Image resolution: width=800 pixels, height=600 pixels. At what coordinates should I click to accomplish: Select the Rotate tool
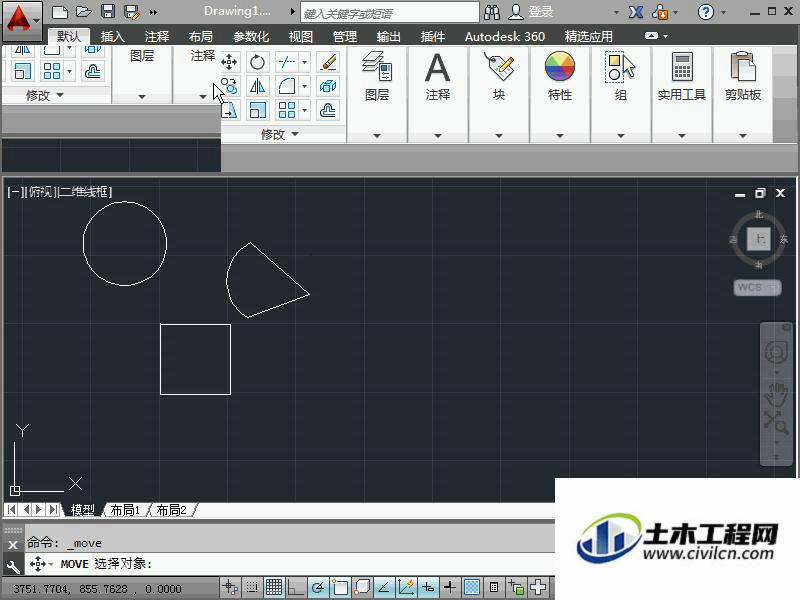pyautogui.click(x=258, y=62)
